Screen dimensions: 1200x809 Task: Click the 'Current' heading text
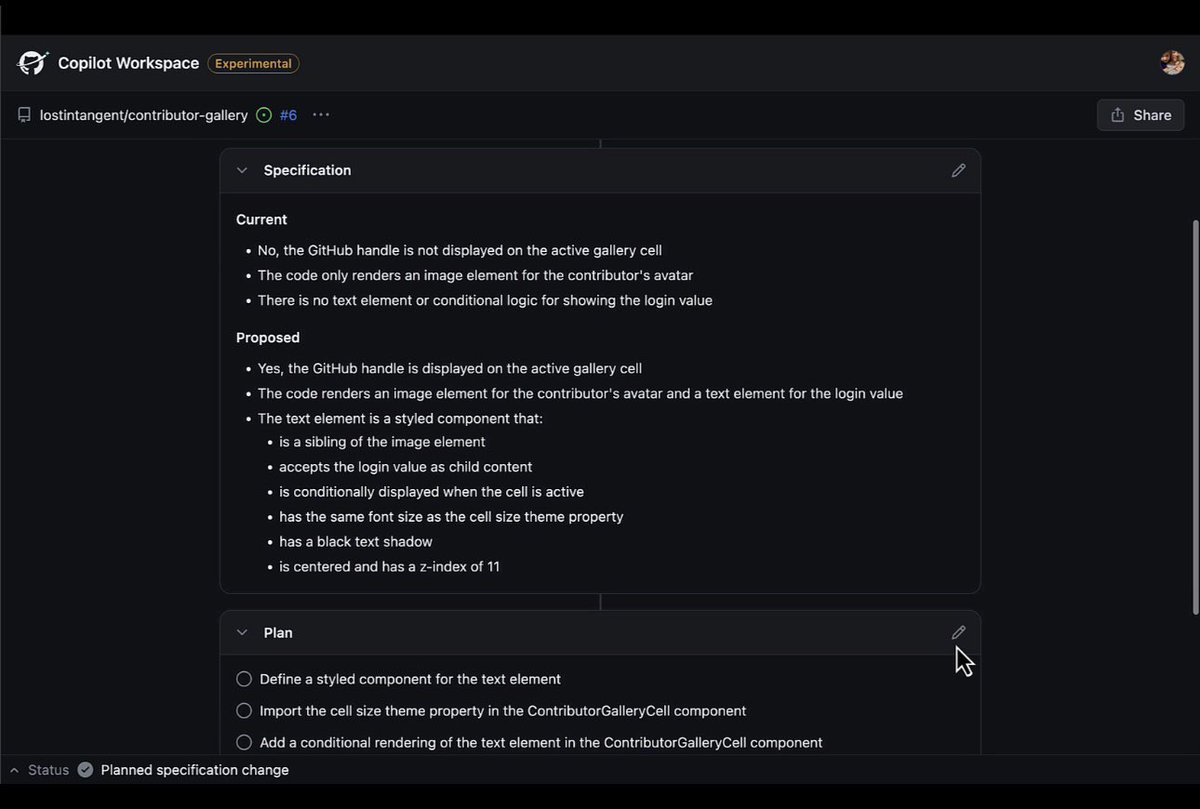262,220
